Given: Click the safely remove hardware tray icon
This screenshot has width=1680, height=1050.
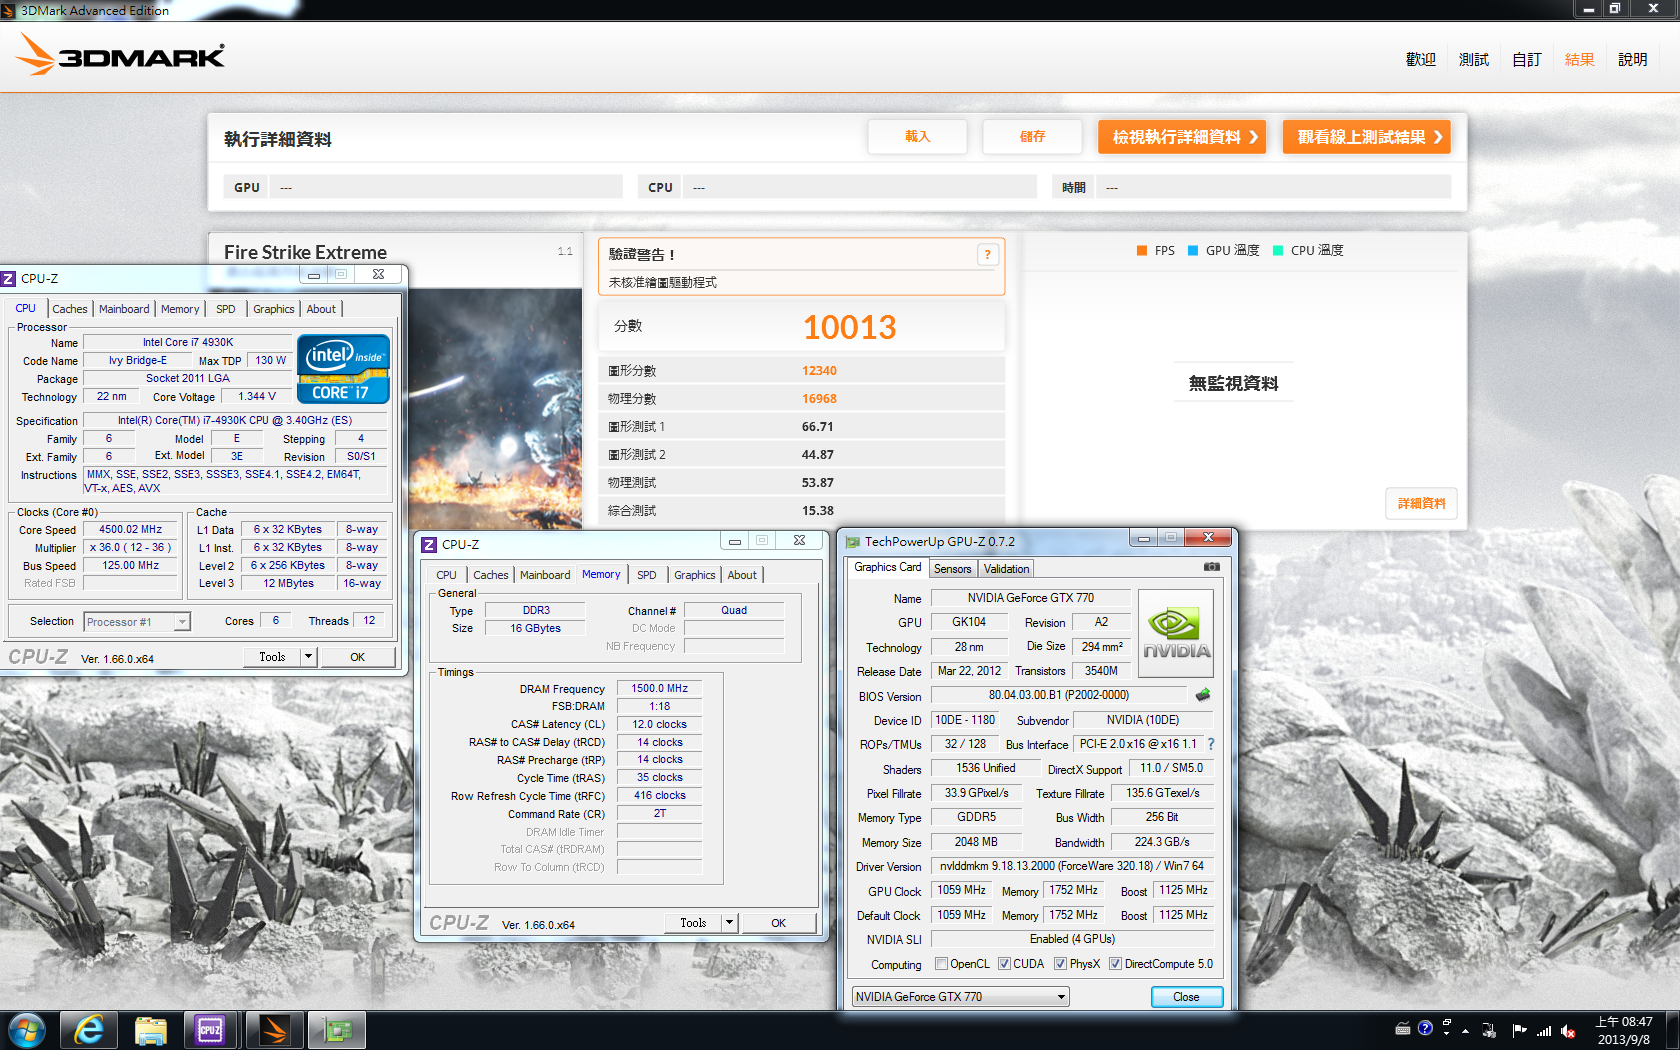Looking at the screenshot, I should (x=1489, y=1031).
